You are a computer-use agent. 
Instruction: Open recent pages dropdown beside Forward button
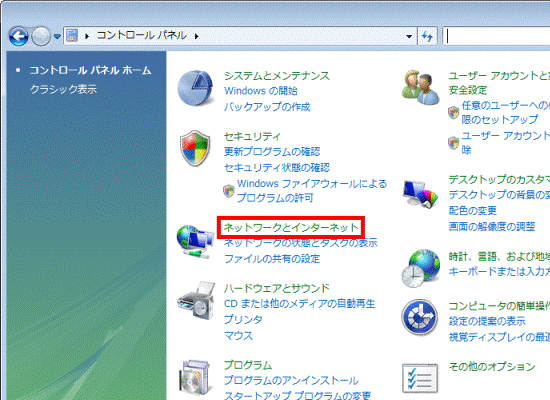(x=57, y=36)
